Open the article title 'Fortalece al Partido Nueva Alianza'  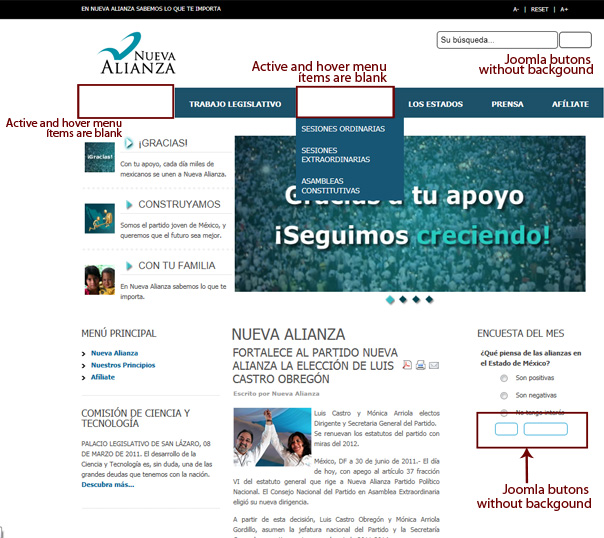(315, 365)
